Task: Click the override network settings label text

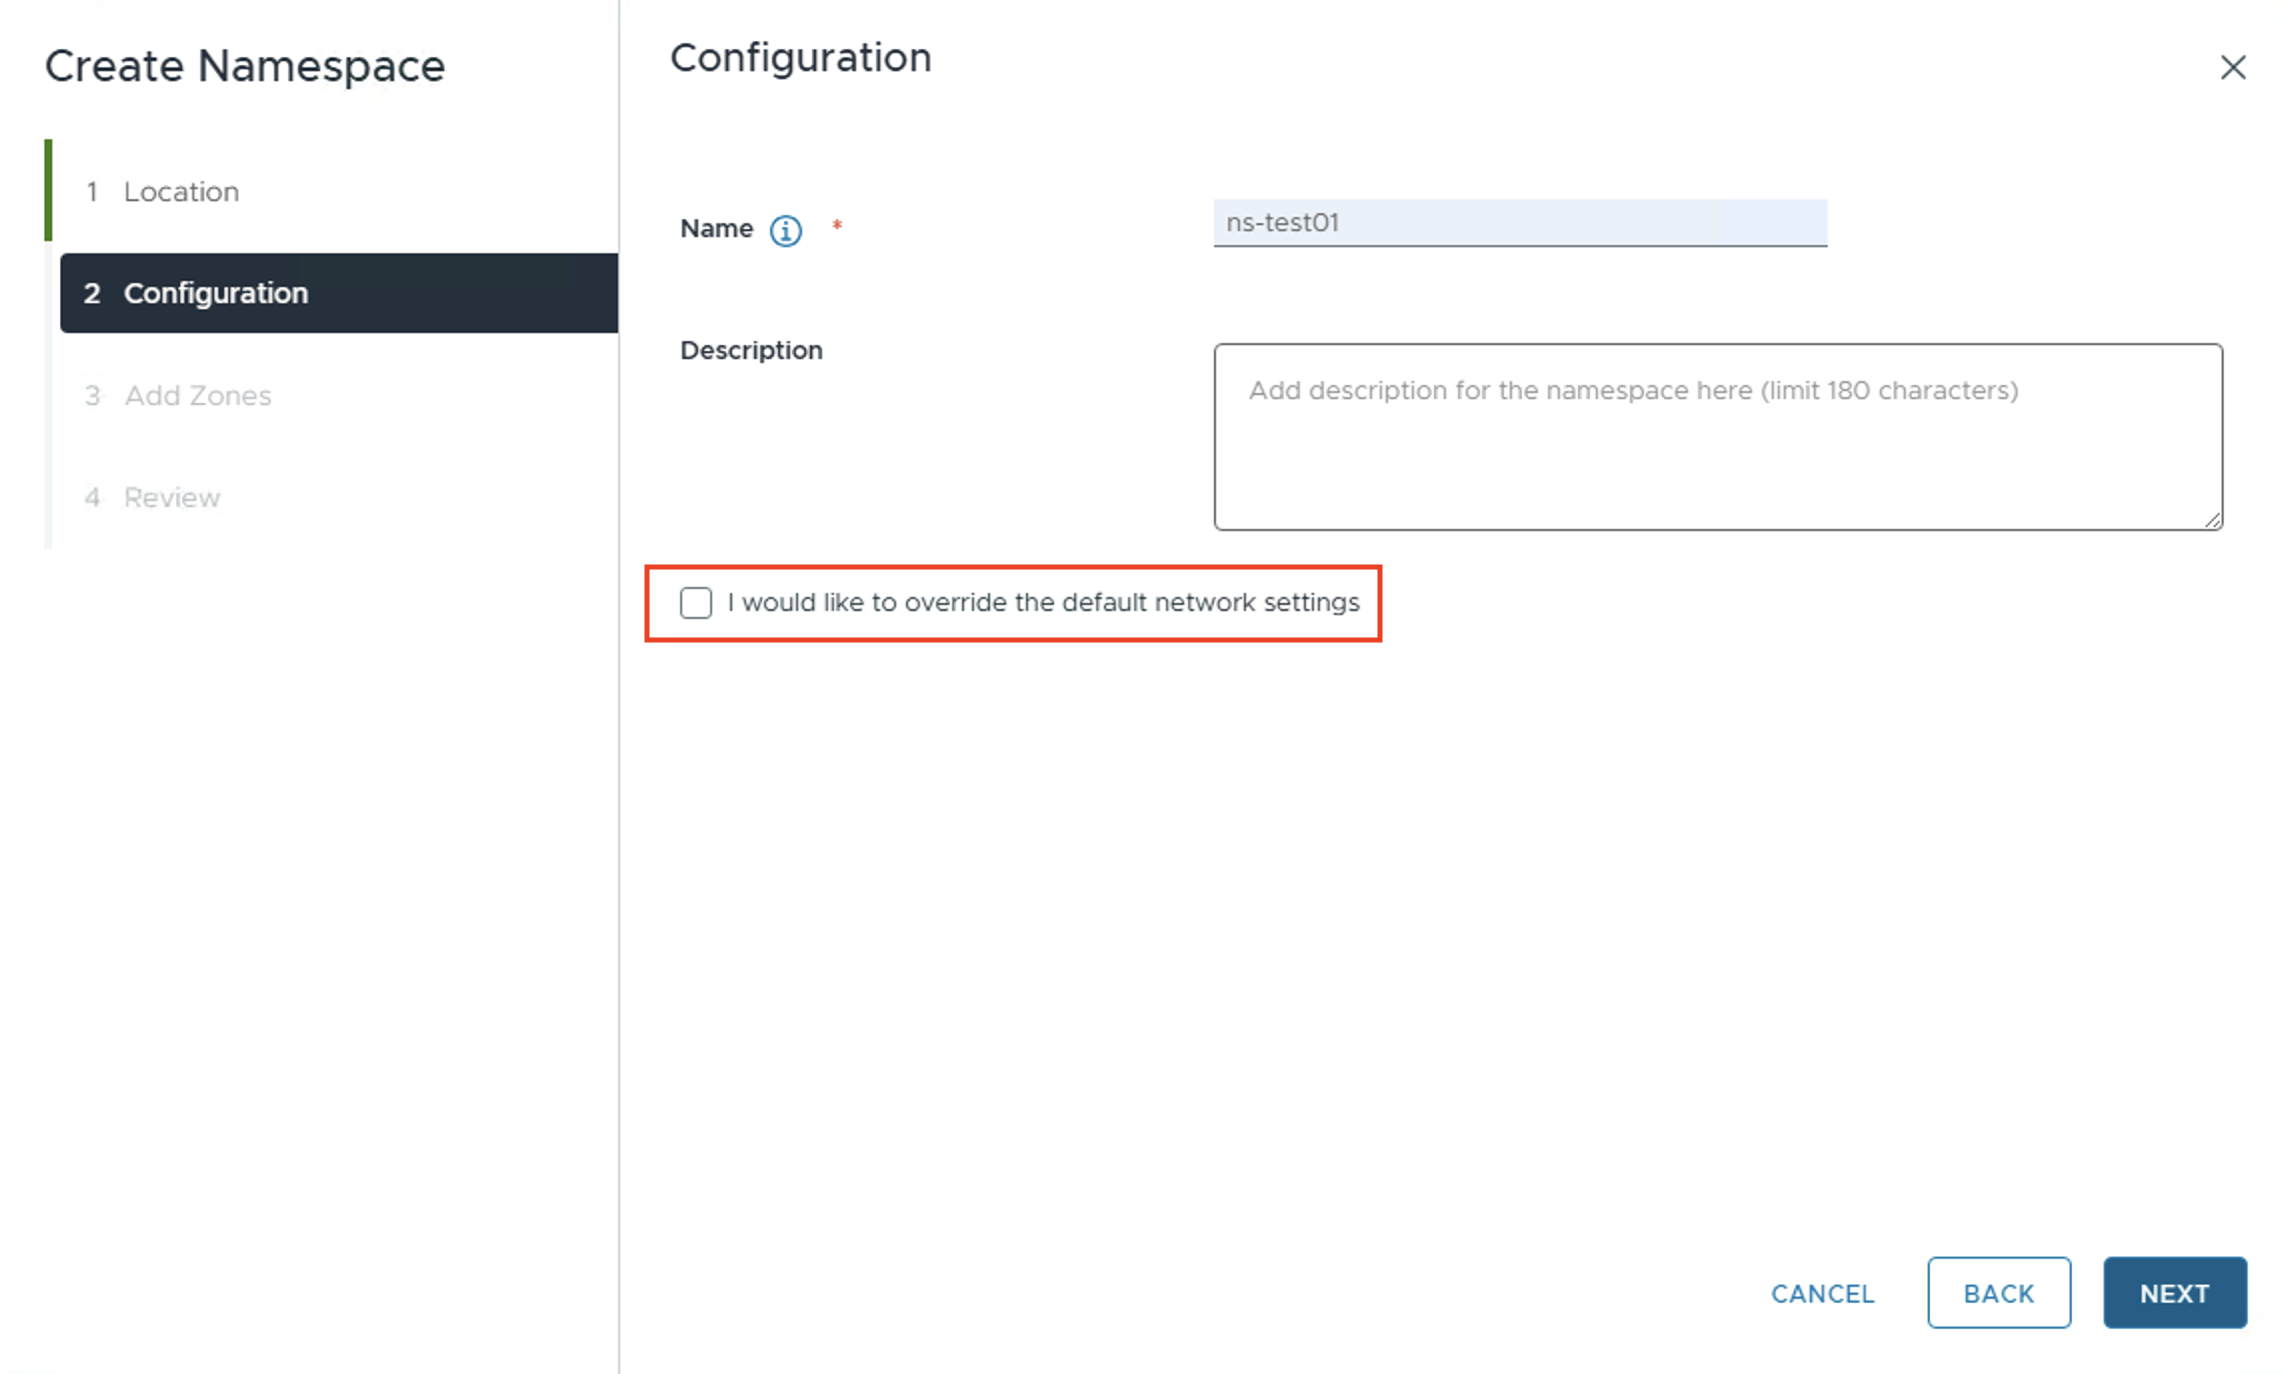Action: [x=1043, y=602]
